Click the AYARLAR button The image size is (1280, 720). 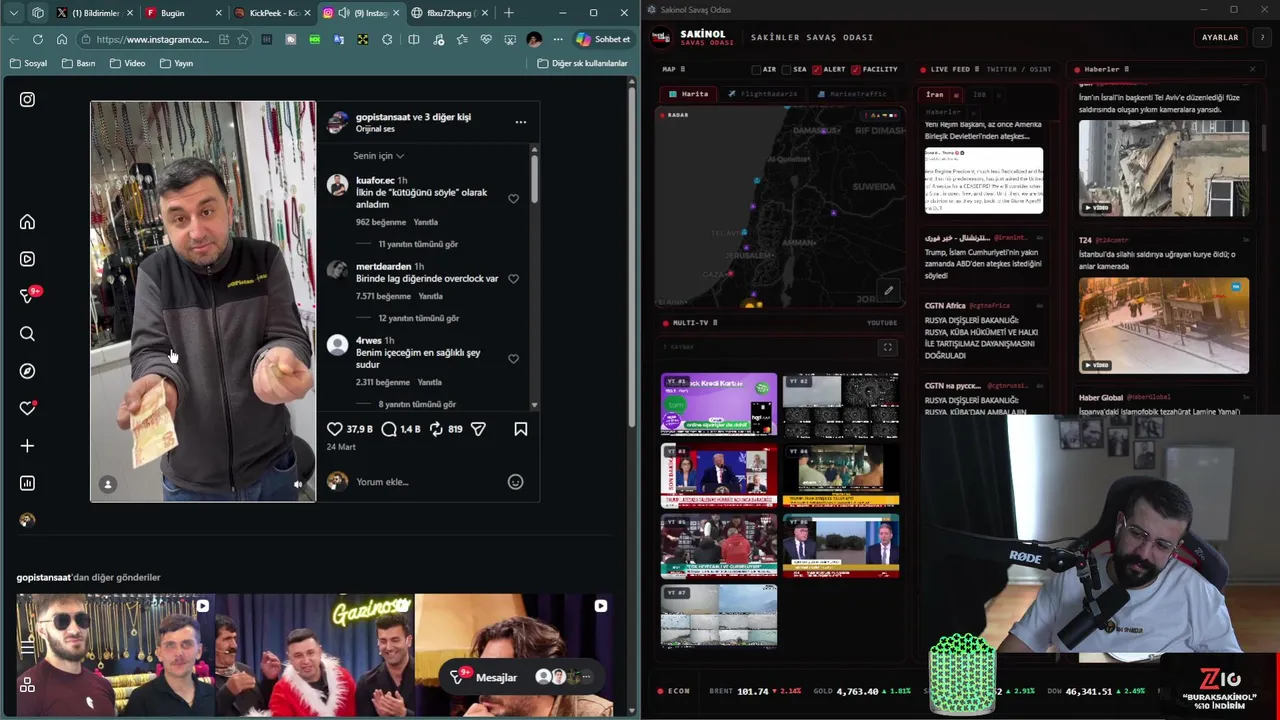coord(1220,38)
